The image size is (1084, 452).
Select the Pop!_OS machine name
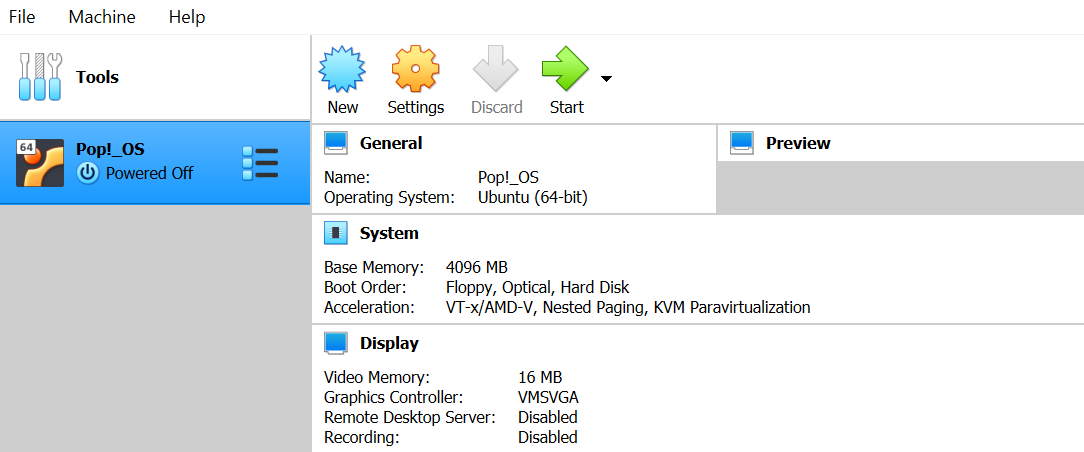110,149
